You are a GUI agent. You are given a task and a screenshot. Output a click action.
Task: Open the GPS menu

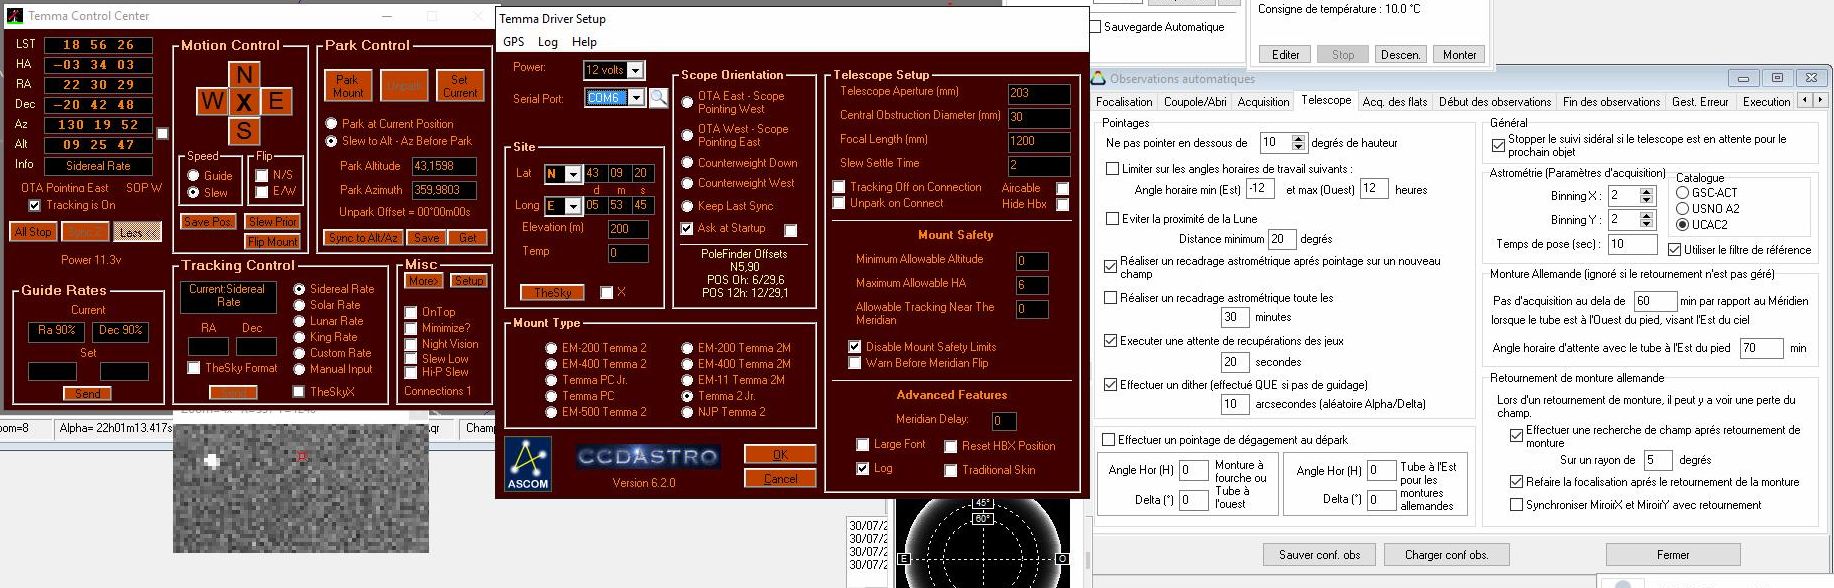[x=513, y=42]
